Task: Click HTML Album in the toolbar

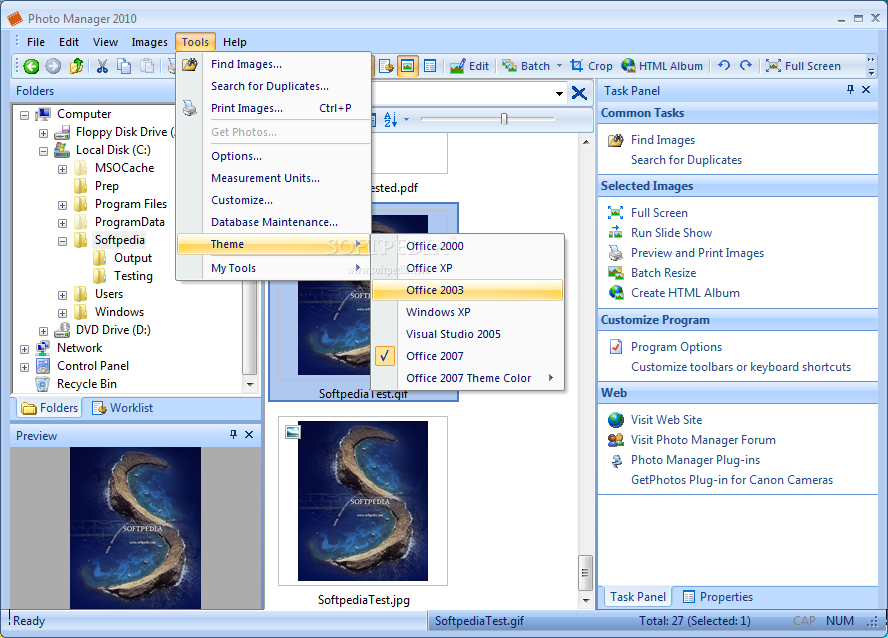Action: [662, 66]
